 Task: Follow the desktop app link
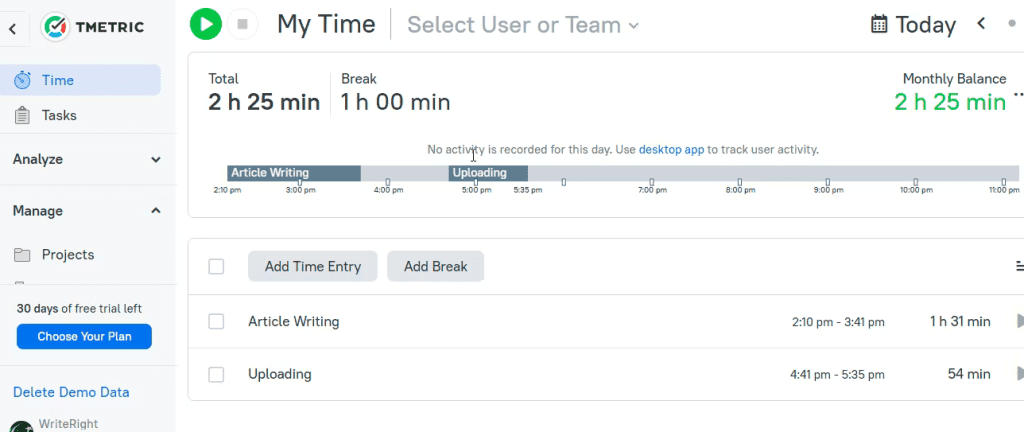(671, 149)
